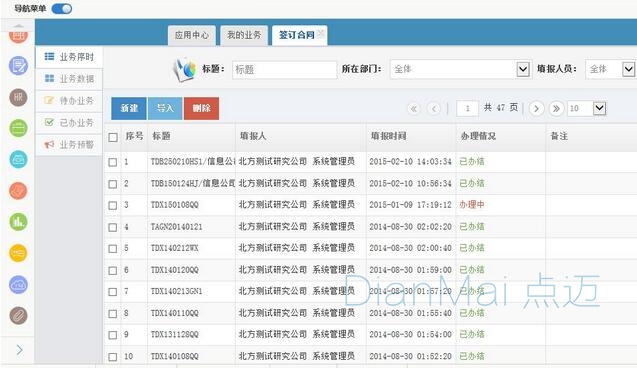Open the cyan tray sidebar icon
637x368 pixels.
(x=18, y=160)
